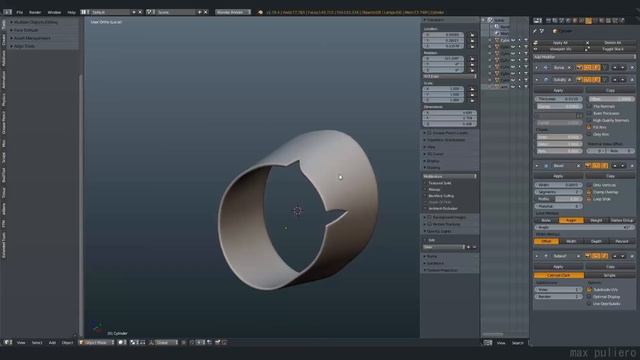Click the Scene icon in the outliner
This screenshot has height=360, width=640.
pyautogui.click(x=490, y=20)
